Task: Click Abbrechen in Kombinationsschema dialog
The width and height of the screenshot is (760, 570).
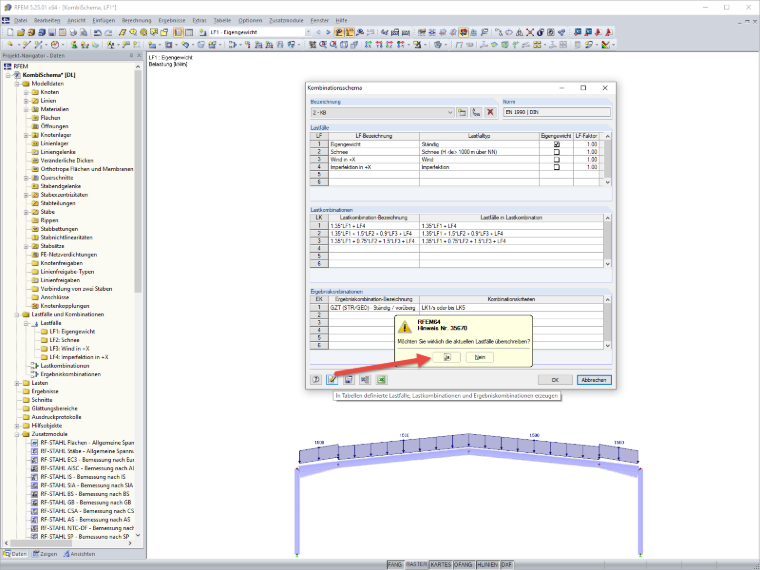Action: (594, 380)
